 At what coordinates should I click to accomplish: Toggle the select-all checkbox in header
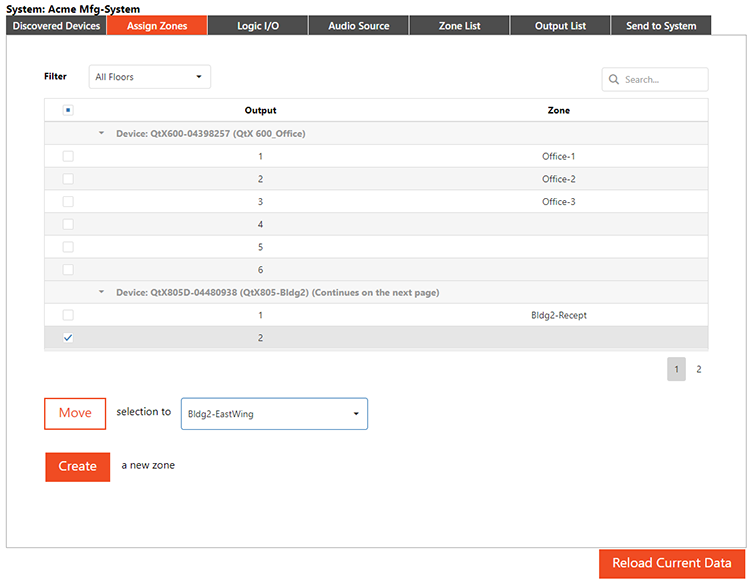click(68, 110)
